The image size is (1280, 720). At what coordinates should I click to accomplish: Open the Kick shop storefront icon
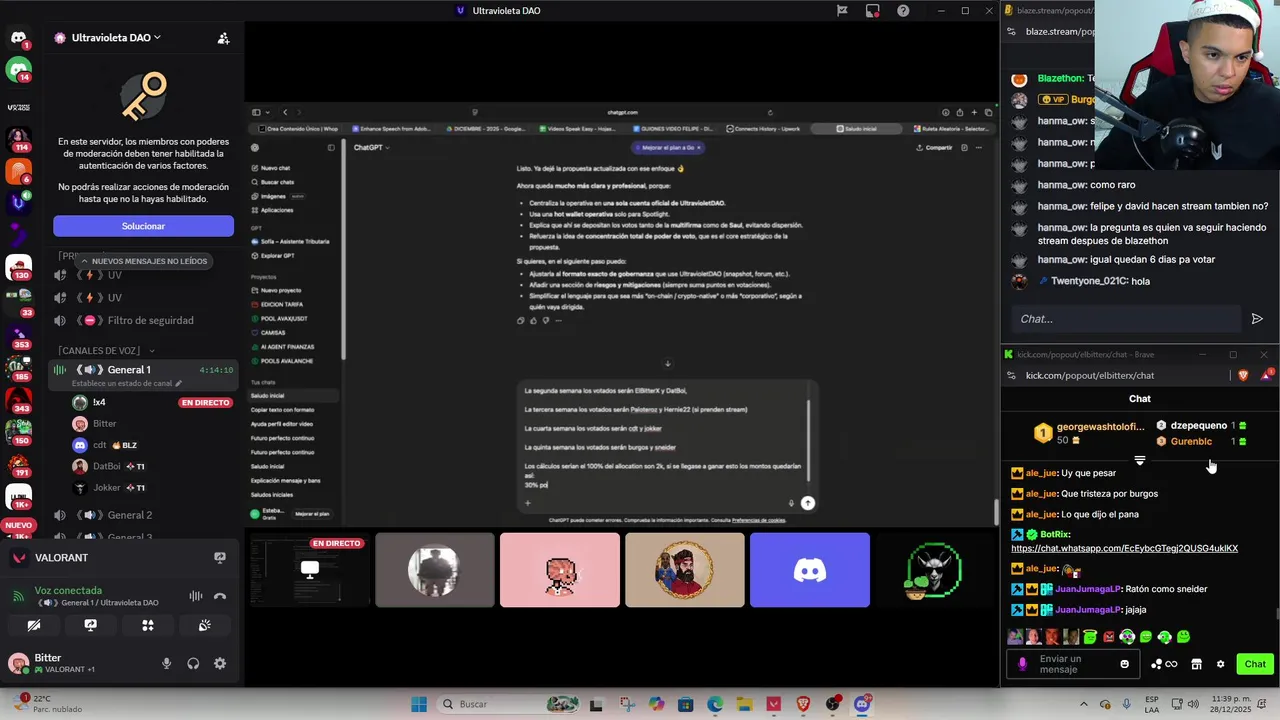[x=1196, y=664]
